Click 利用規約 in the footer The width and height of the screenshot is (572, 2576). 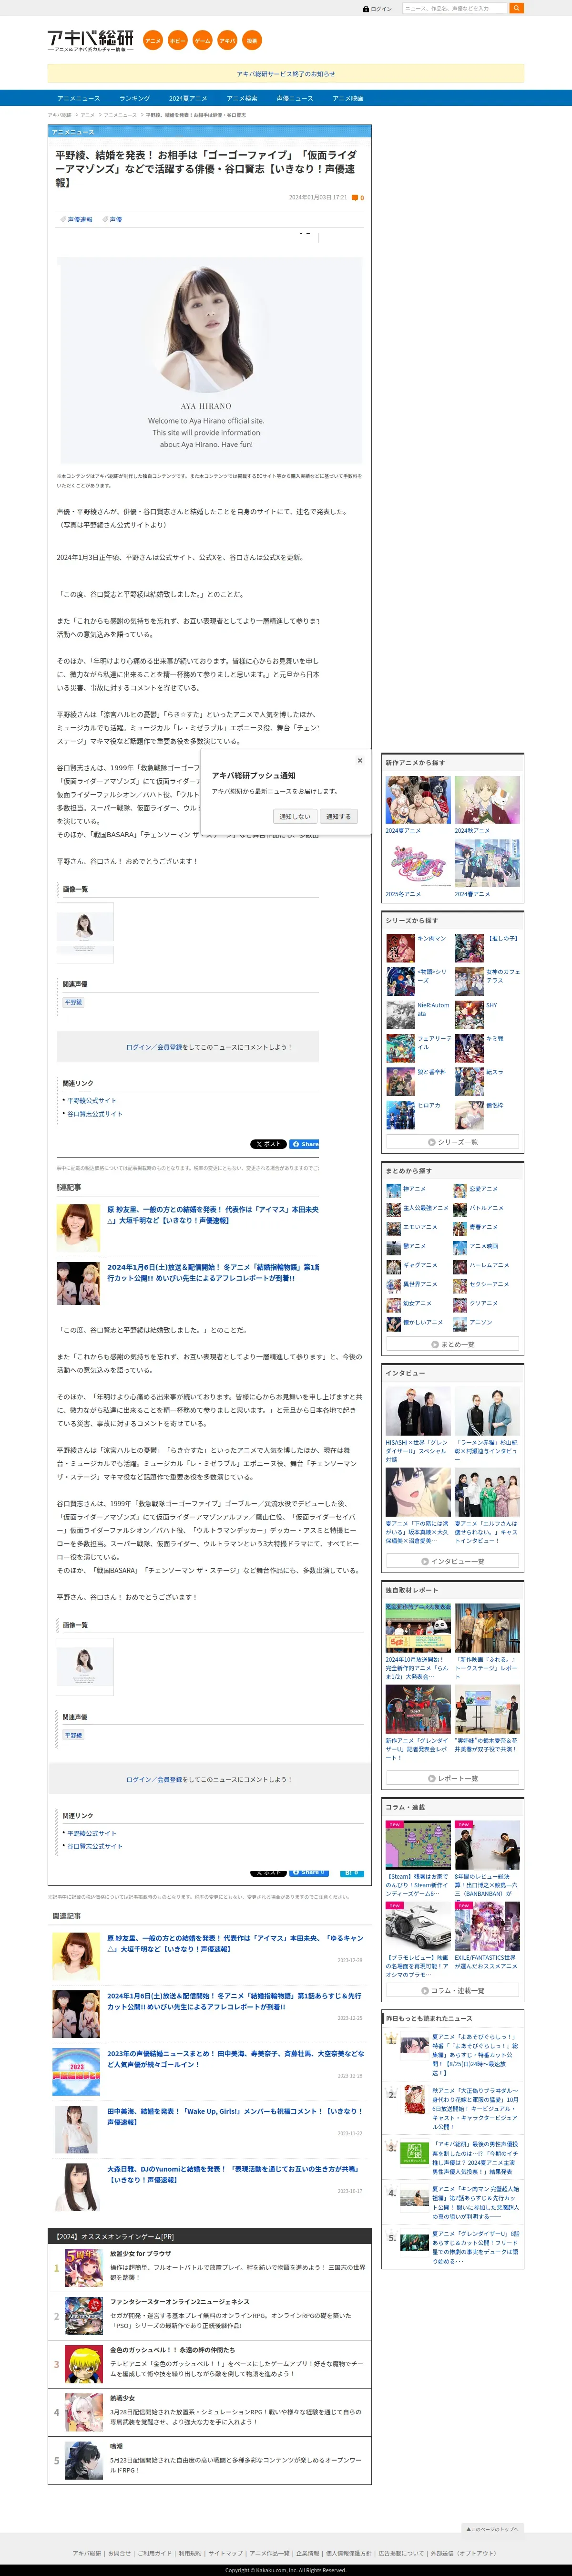click(190, 2553)
